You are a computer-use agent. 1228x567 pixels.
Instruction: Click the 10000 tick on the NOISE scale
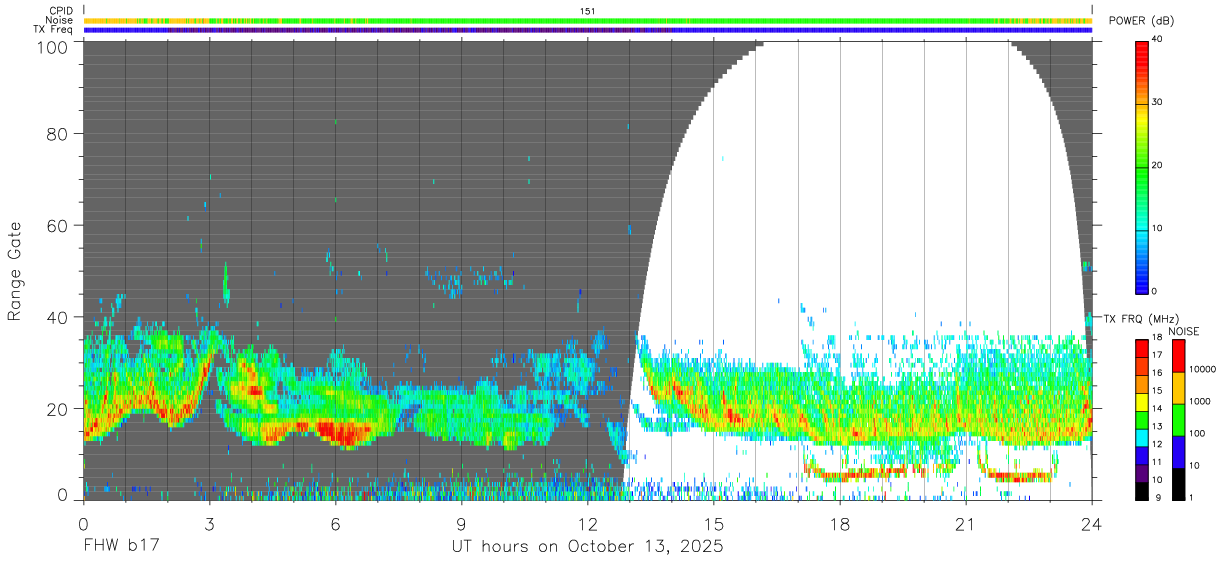(1203, 370)
